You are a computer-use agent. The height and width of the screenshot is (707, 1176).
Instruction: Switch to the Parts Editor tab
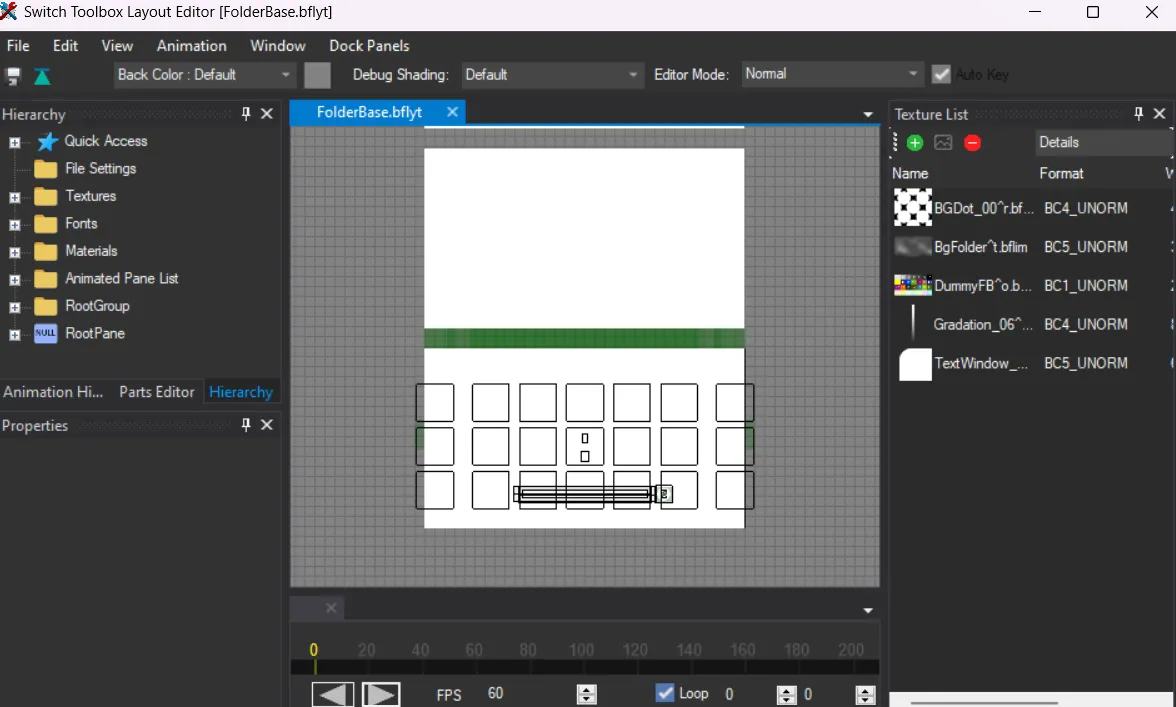click(156, 392)
